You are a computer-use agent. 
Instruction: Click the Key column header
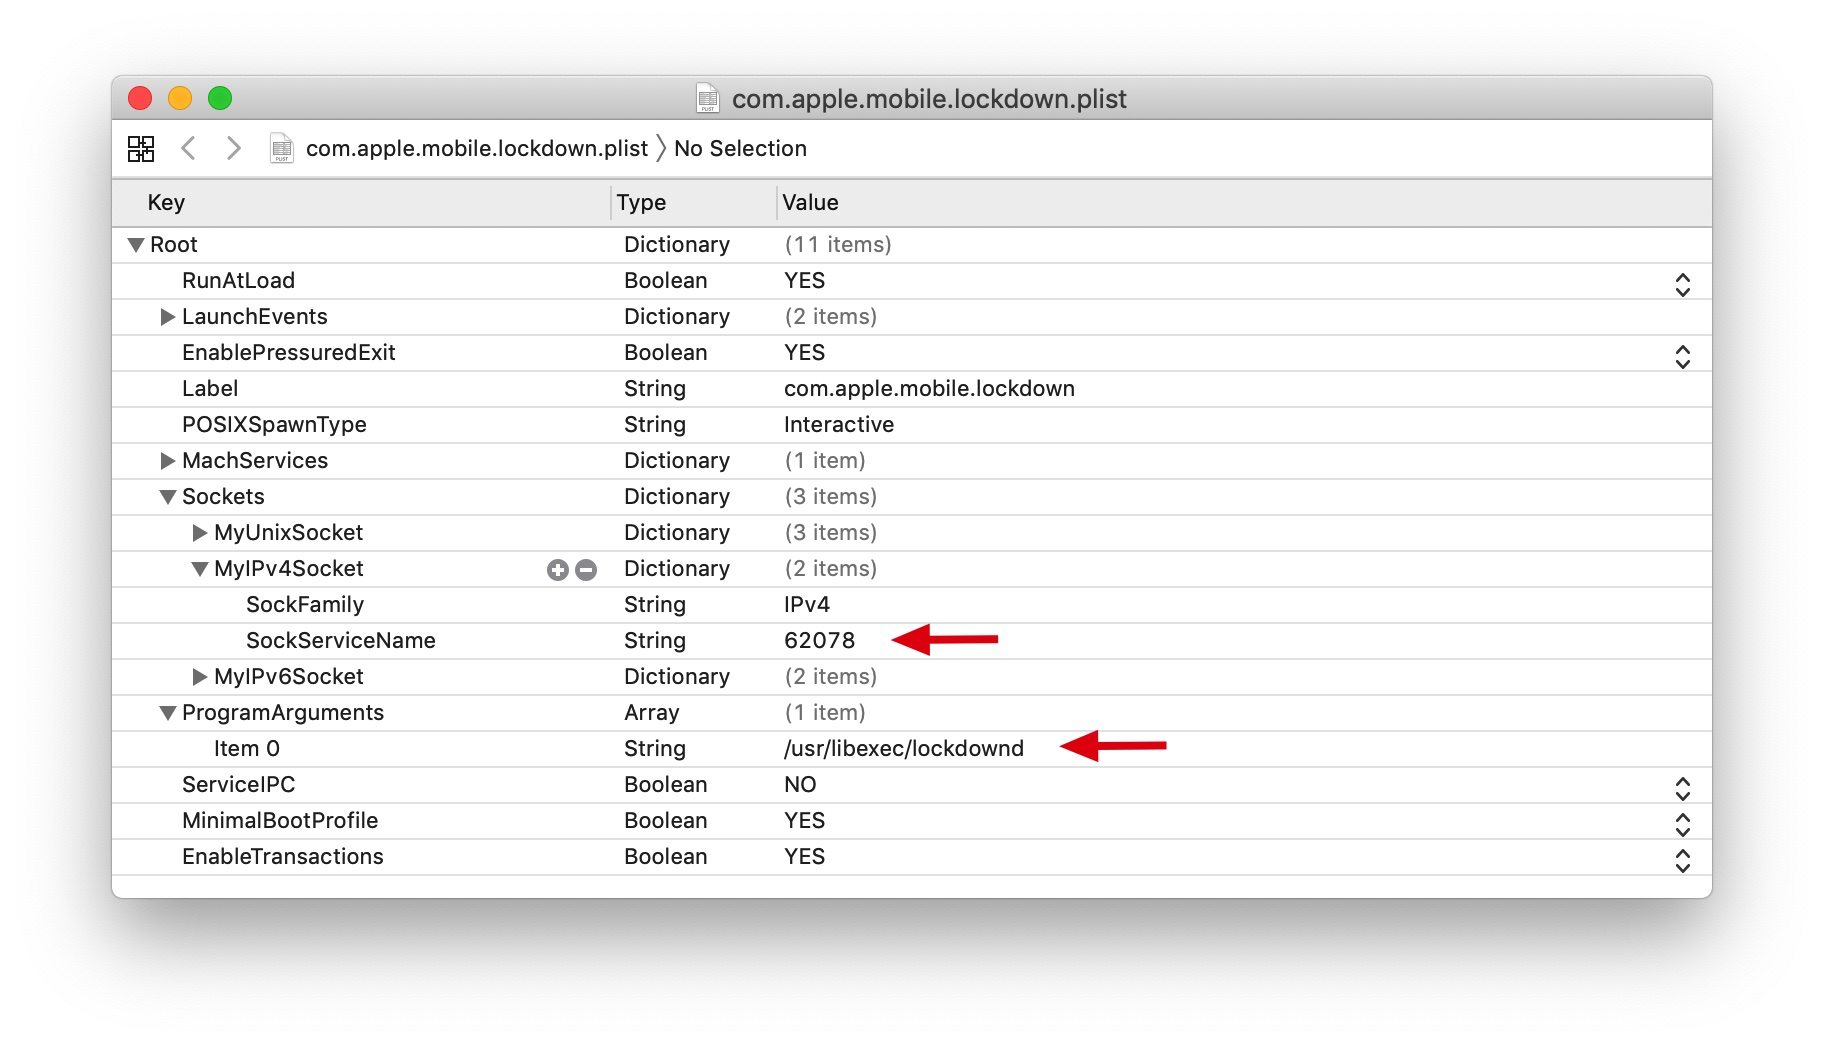click(166, 203)
